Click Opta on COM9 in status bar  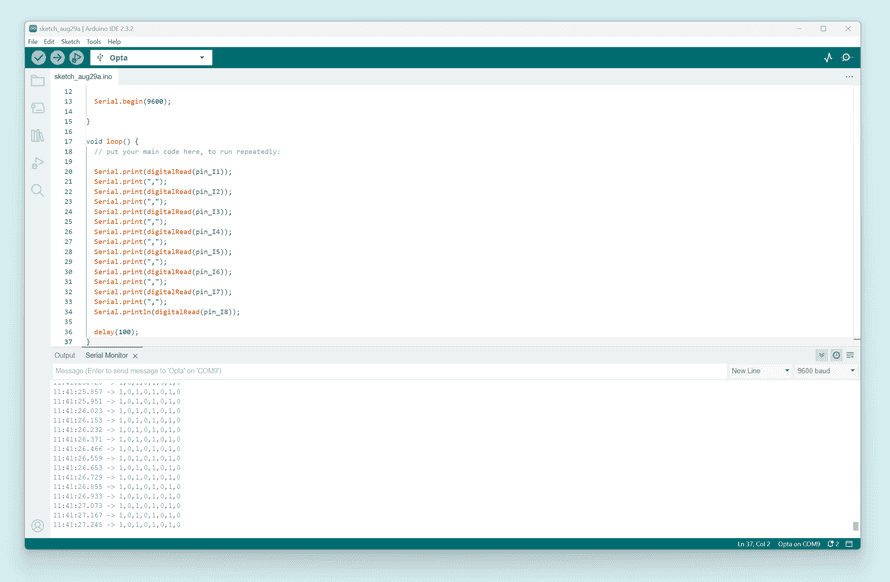pyautogui.click(x=800, y=544)
